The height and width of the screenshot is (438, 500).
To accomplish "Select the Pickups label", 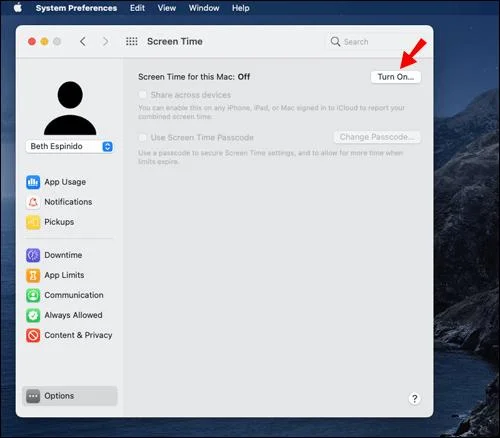I will coord(59,222).
